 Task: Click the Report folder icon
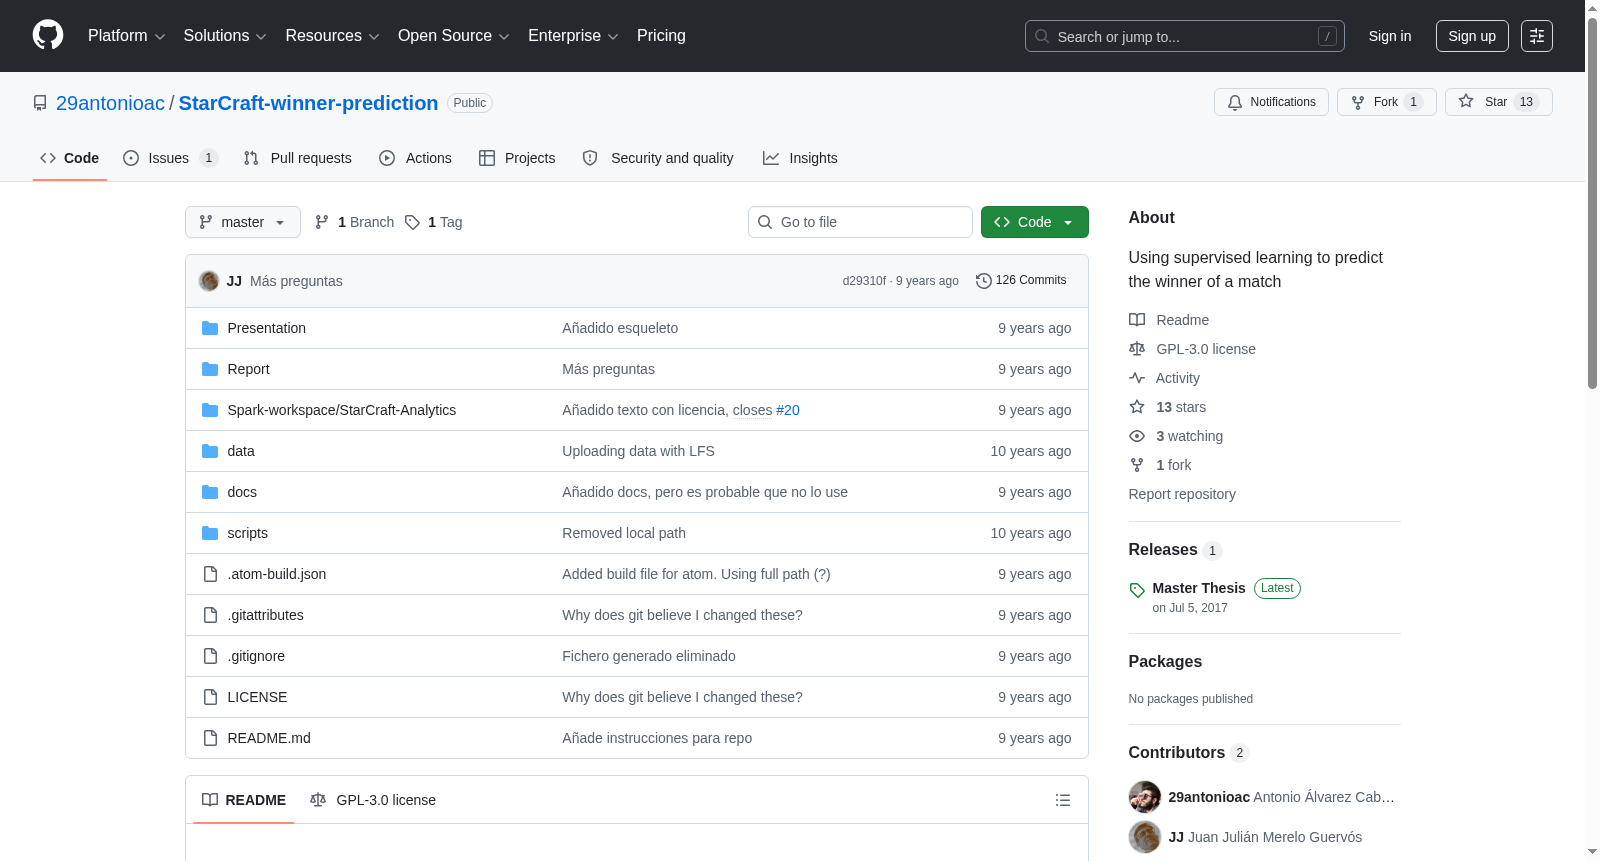(x=210, y=369)
